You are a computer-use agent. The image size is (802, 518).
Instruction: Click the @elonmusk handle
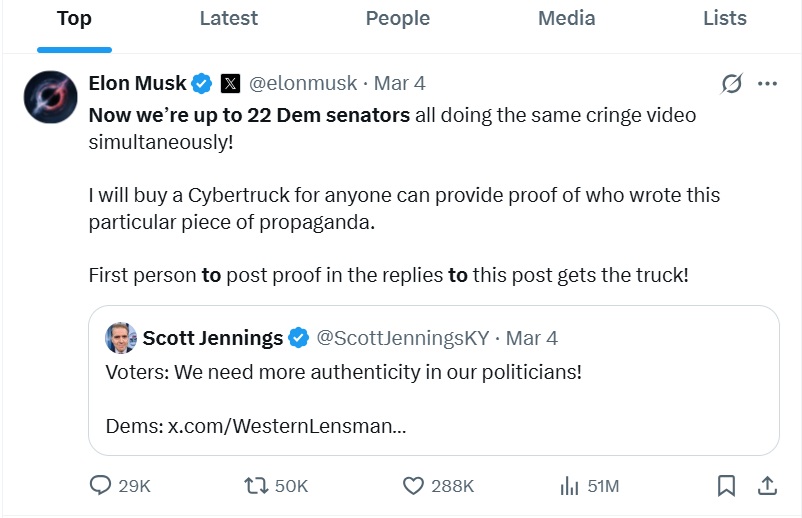point(302,83)
